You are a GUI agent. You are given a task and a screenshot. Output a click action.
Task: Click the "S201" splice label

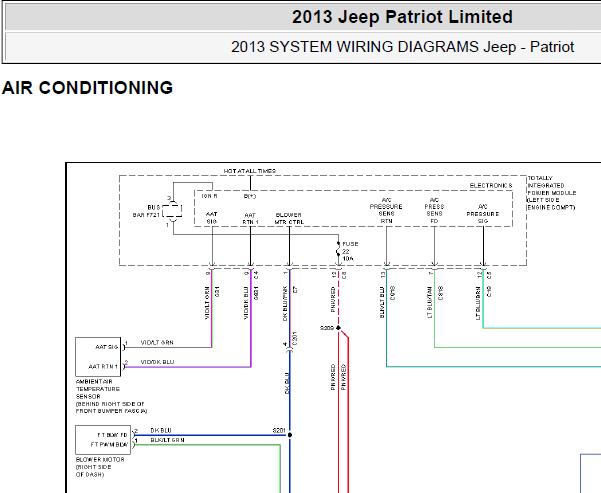279,431
